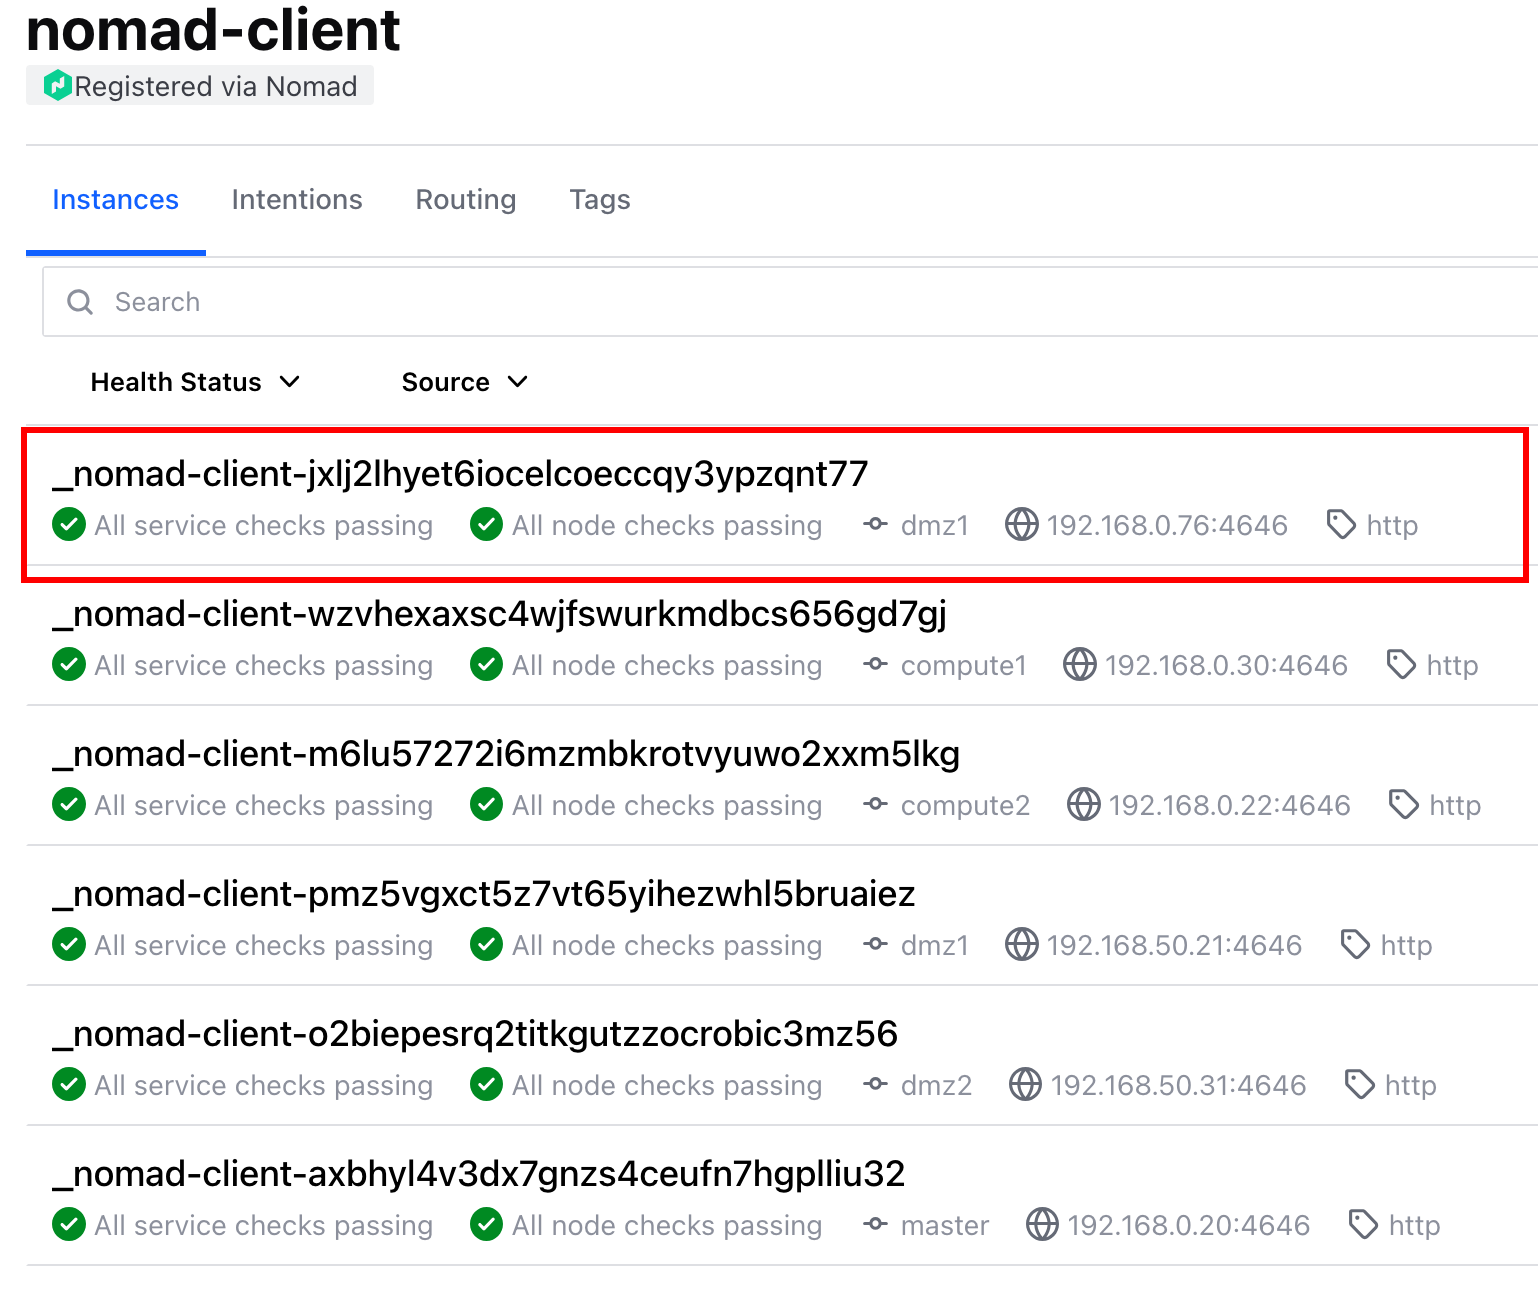Screen dimensions: 1538x1292
Task: Open instance _nomad-client-pmz5vgxct5z7vt65yihezwhl5bruaiez
Action: click(x=484, y=893)
